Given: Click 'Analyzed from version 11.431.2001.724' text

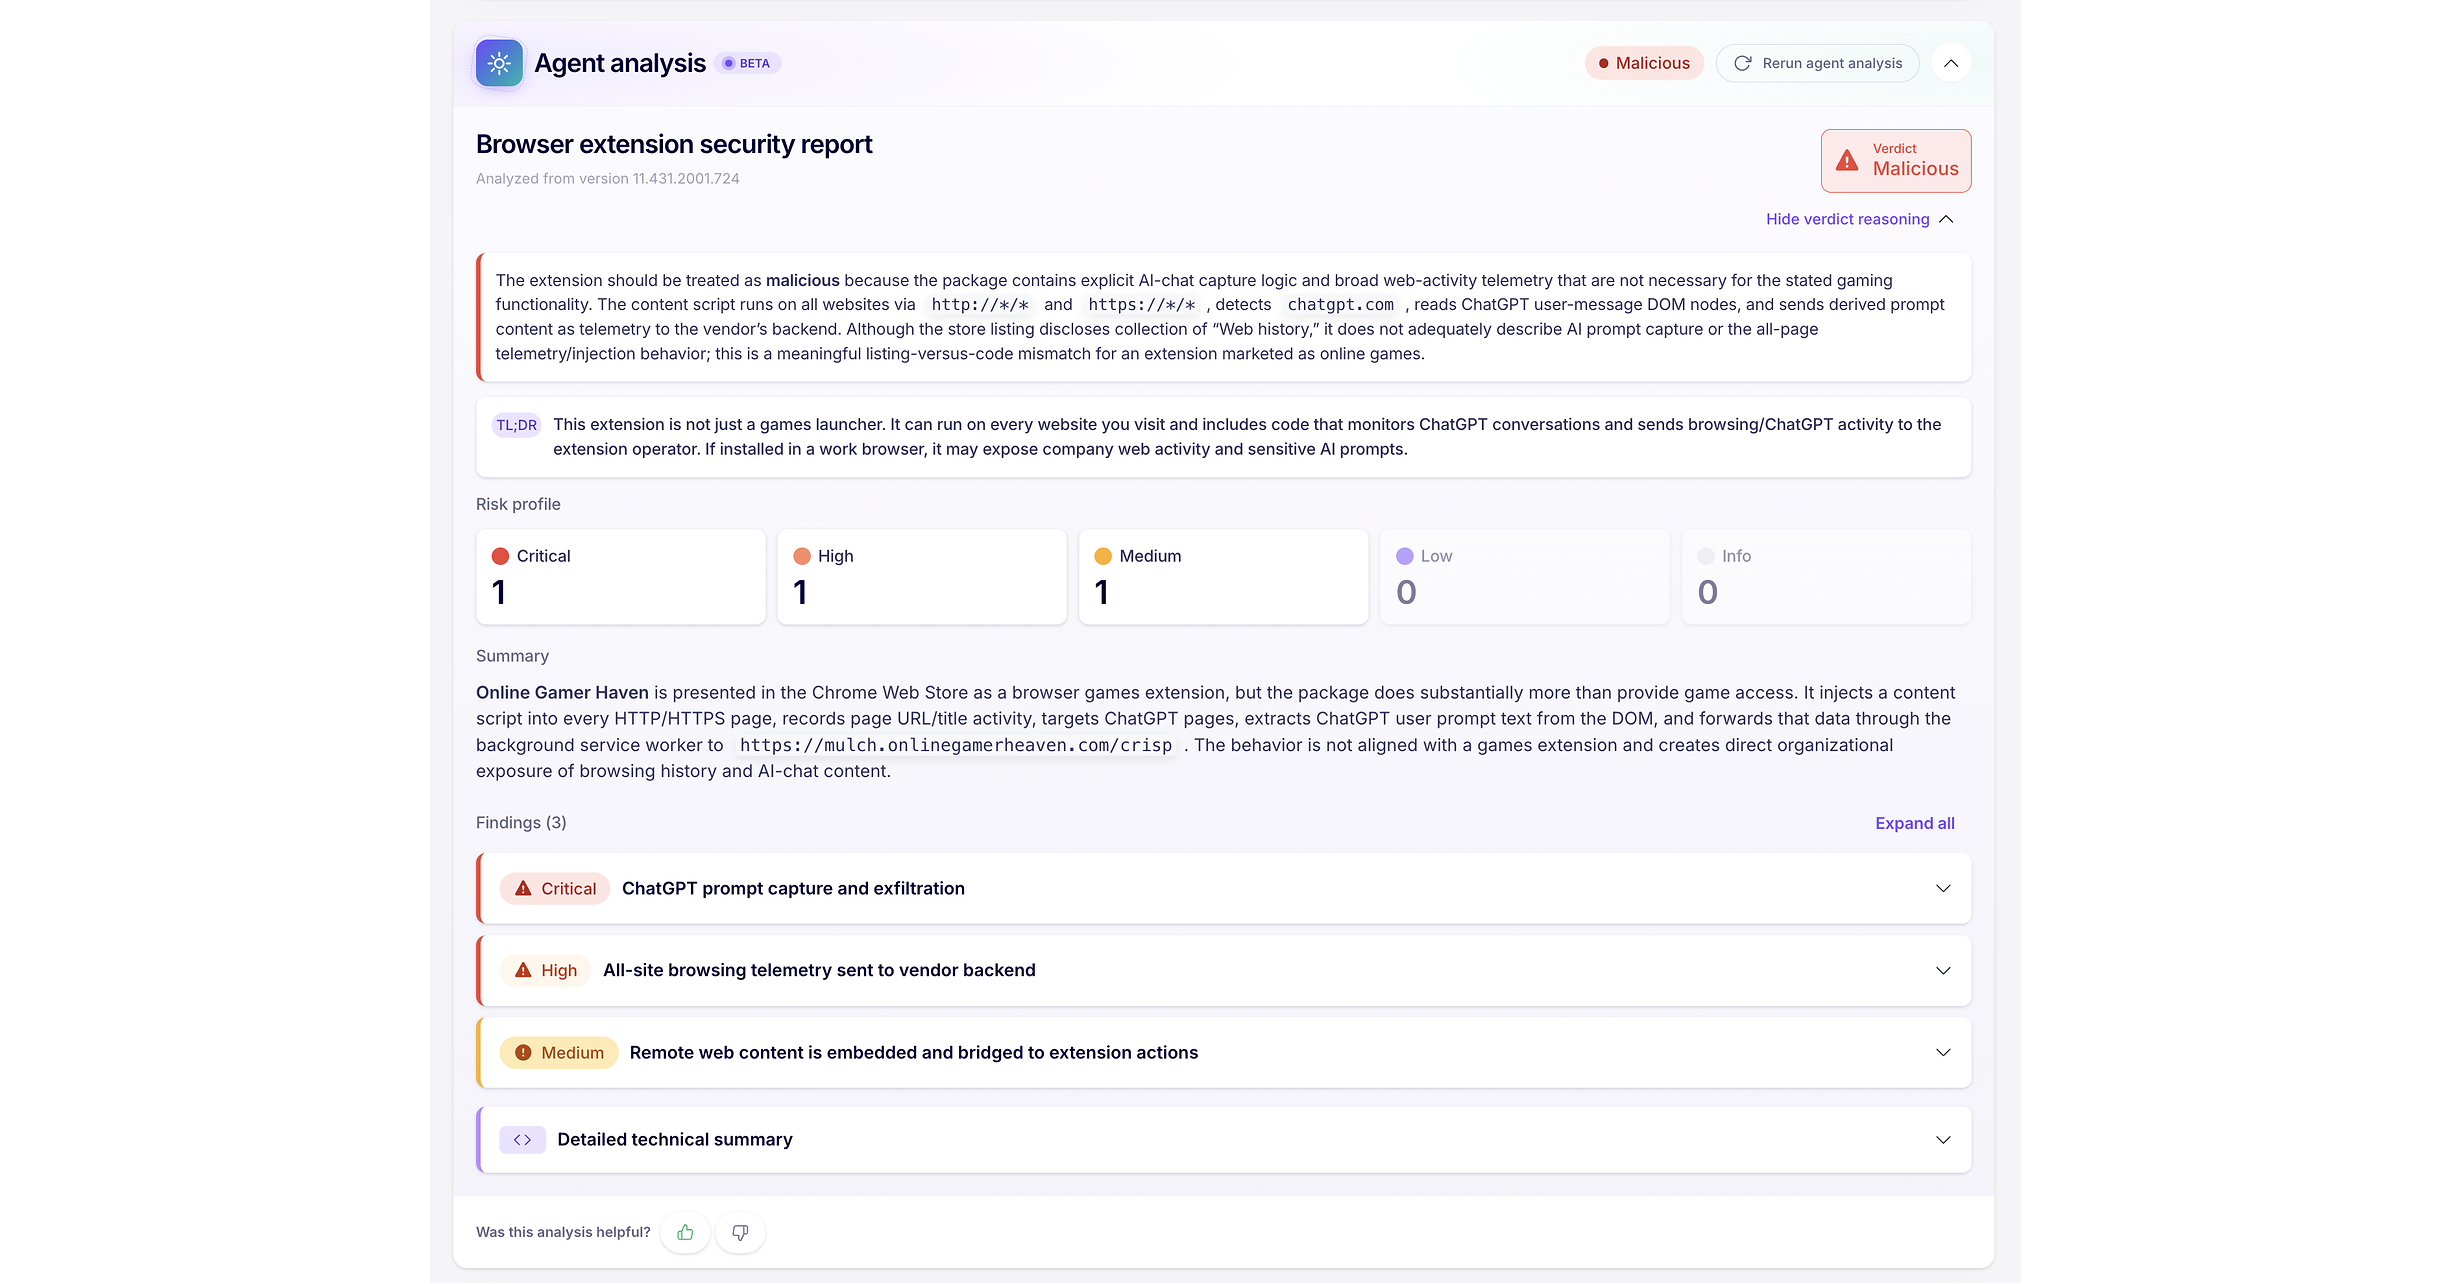Looking at the screenshot, I should click(607, 178).
